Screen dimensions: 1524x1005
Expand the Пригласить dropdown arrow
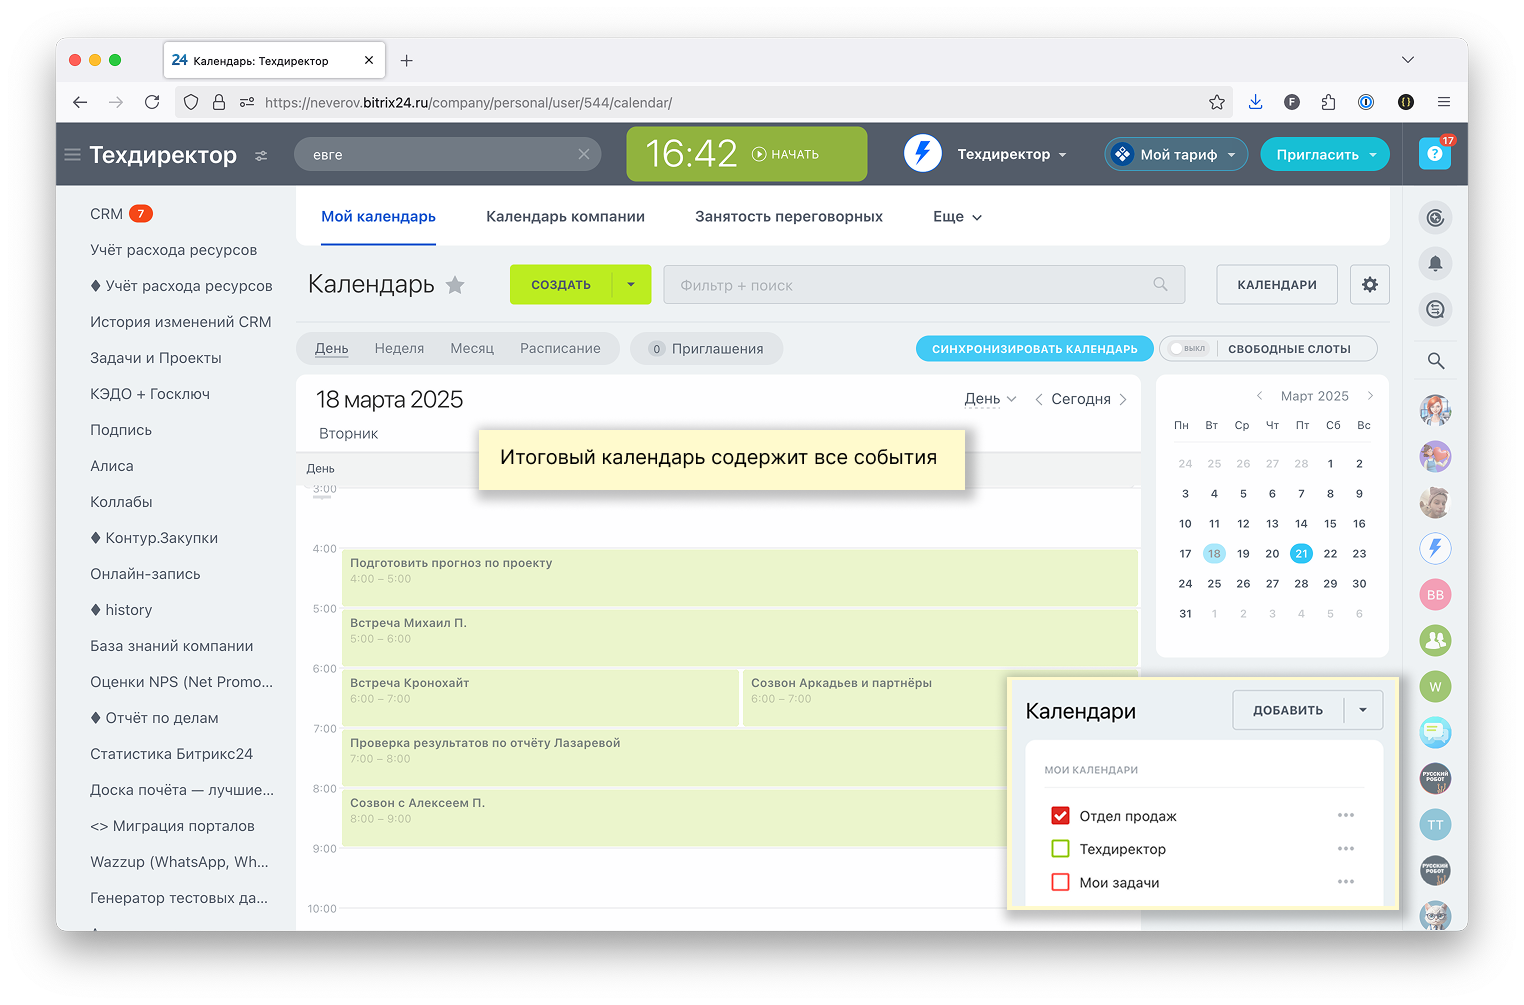[x=1373, y=155]
